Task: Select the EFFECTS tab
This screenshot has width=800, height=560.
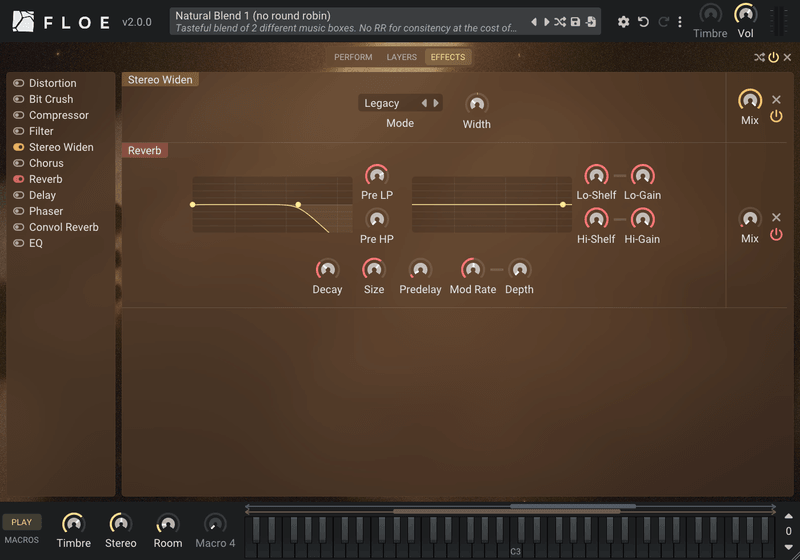Action: point(448,57)
